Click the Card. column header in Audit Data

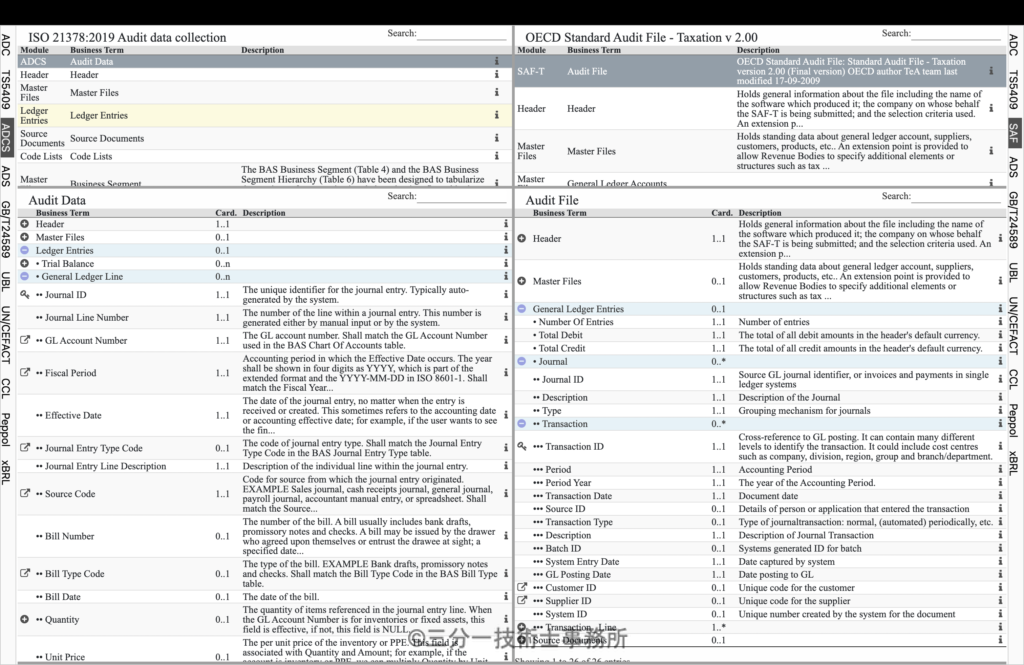(226, 213)
